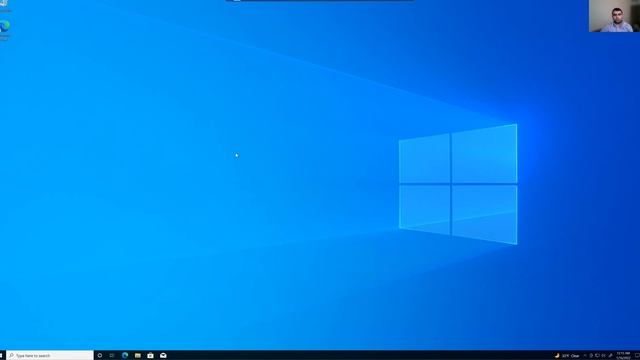Viewport: 640px width, 360px height.
Task: Open Cortana from the taskbar
Action: [100, 356]
